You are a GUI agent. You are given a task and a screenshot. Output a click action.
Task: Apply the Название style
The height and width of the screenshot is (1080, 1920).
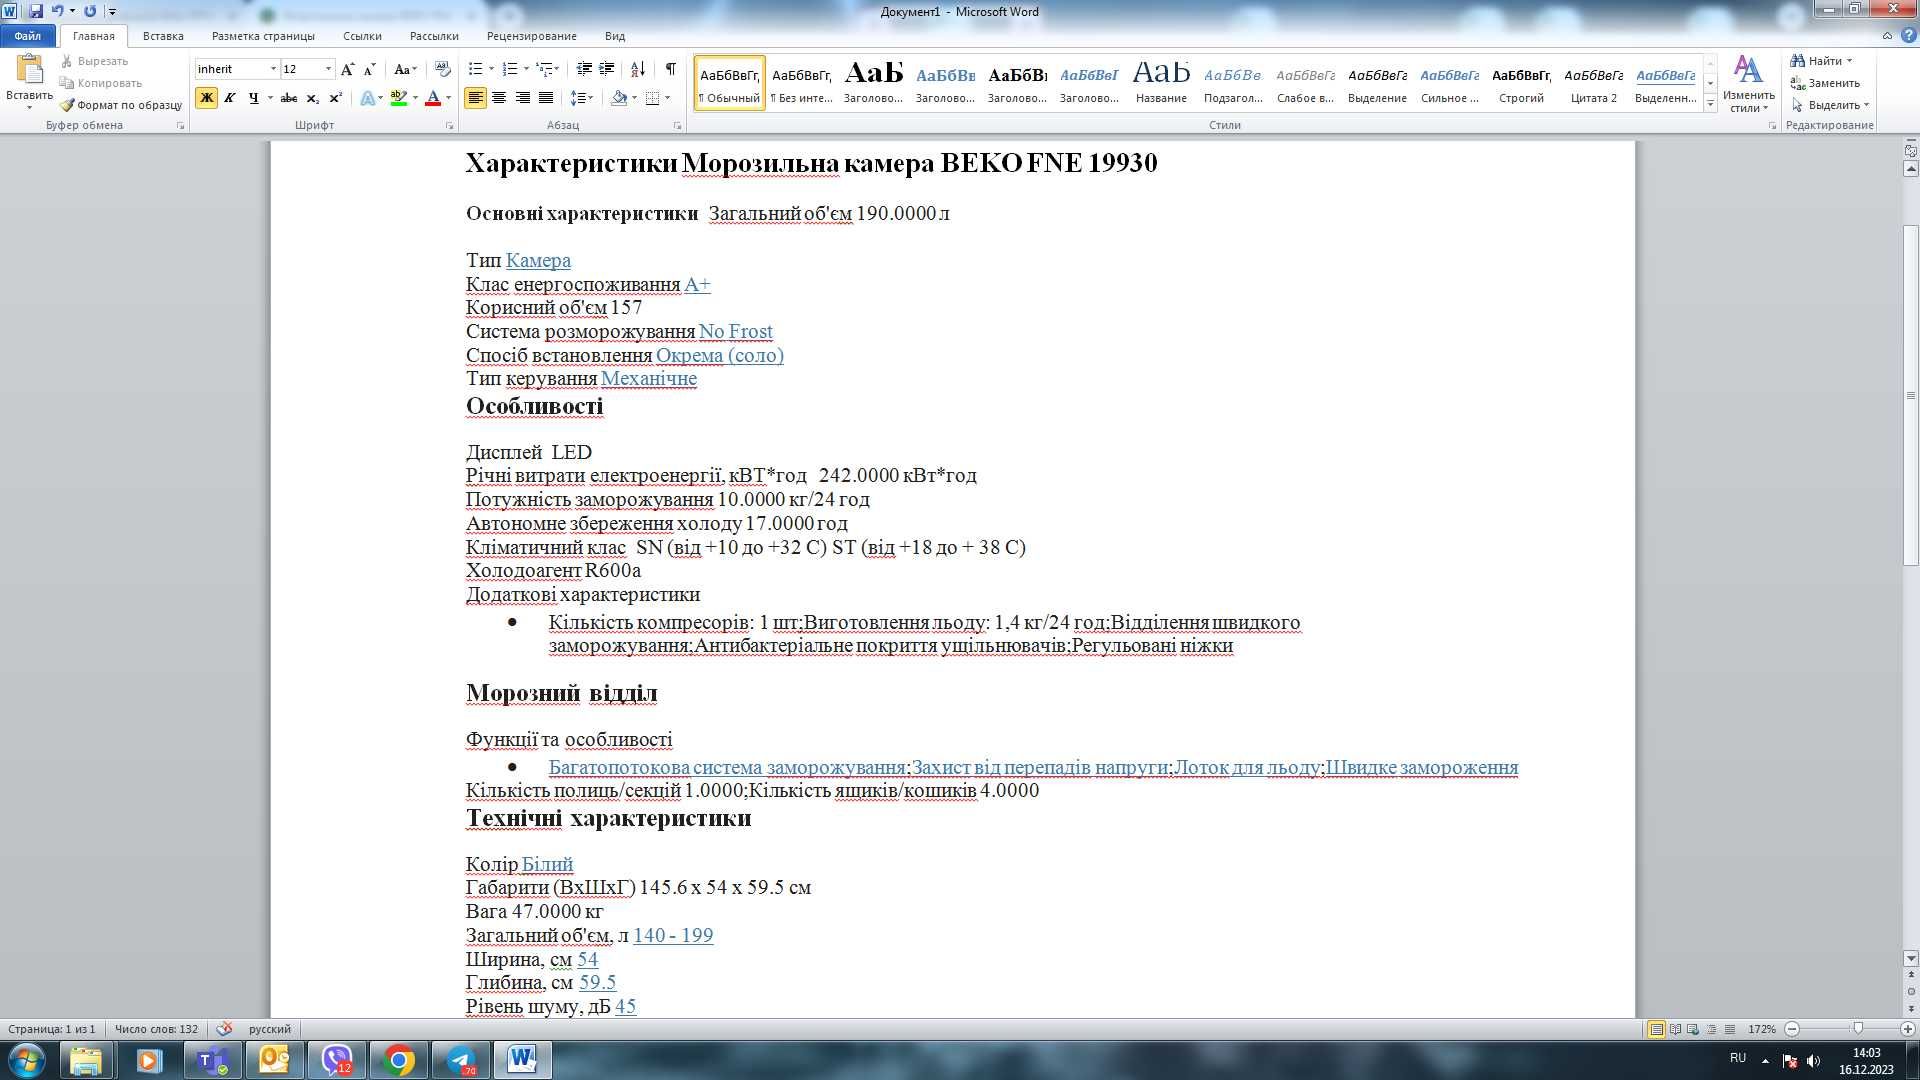point(1161,83)
